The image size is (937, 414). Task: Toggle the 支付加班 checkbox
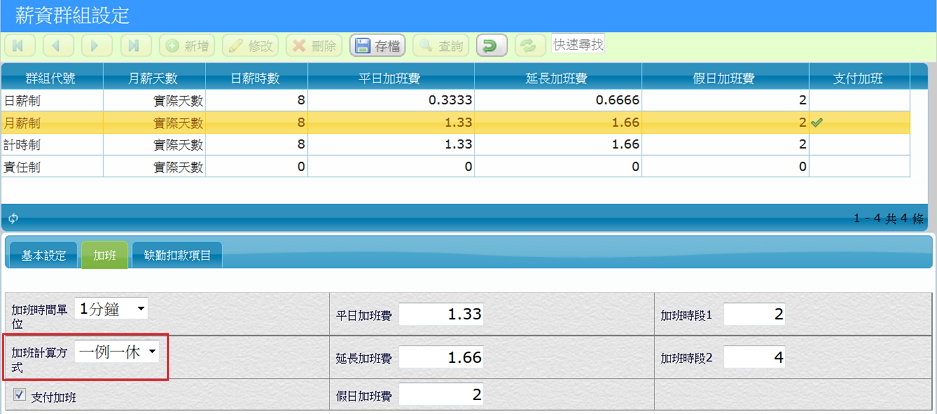tap(19, 396)
